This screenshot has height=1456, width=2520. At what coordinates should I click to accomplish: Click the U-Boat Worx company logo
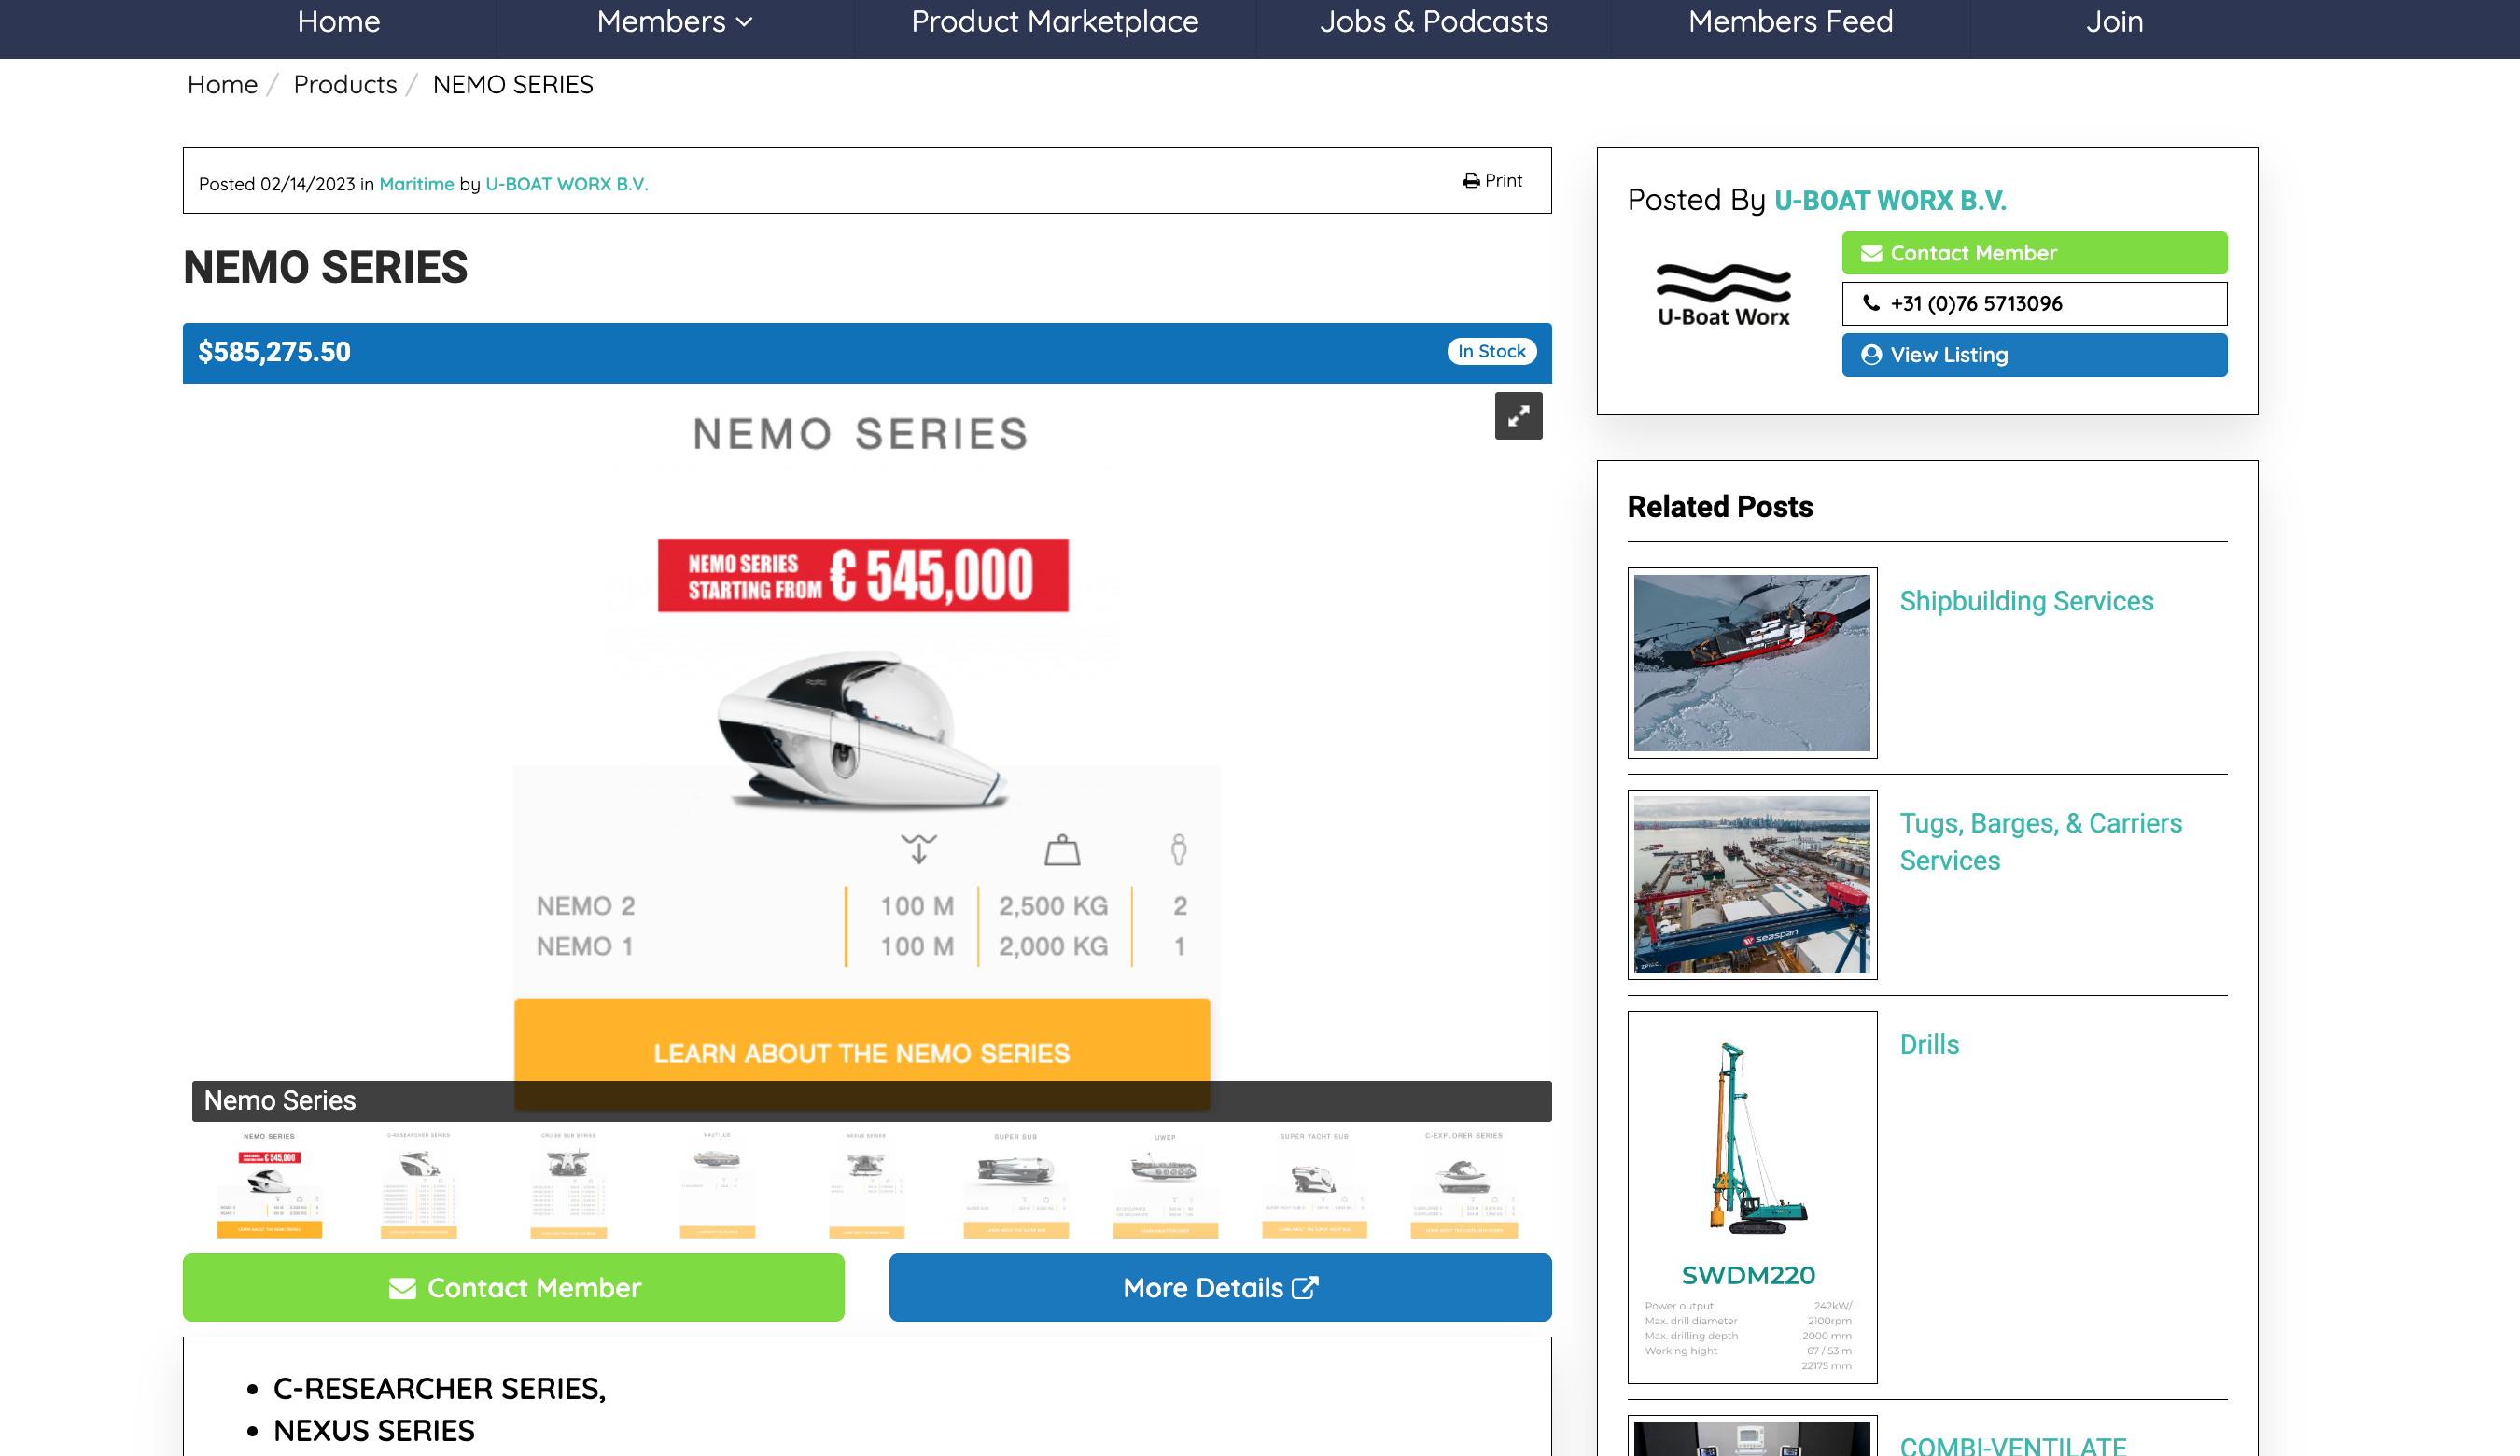(x=1723, y=296)
